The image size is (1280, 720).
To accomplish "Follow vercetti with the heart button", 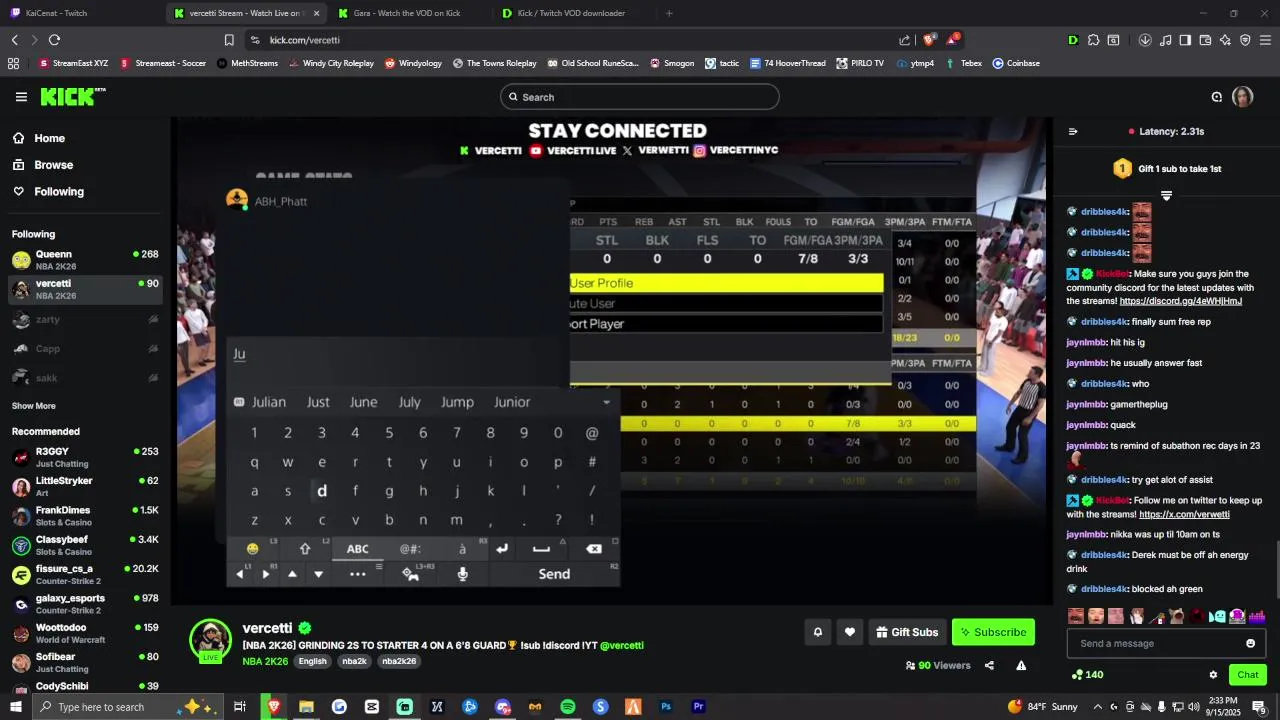I will click(x=850, y=632).
